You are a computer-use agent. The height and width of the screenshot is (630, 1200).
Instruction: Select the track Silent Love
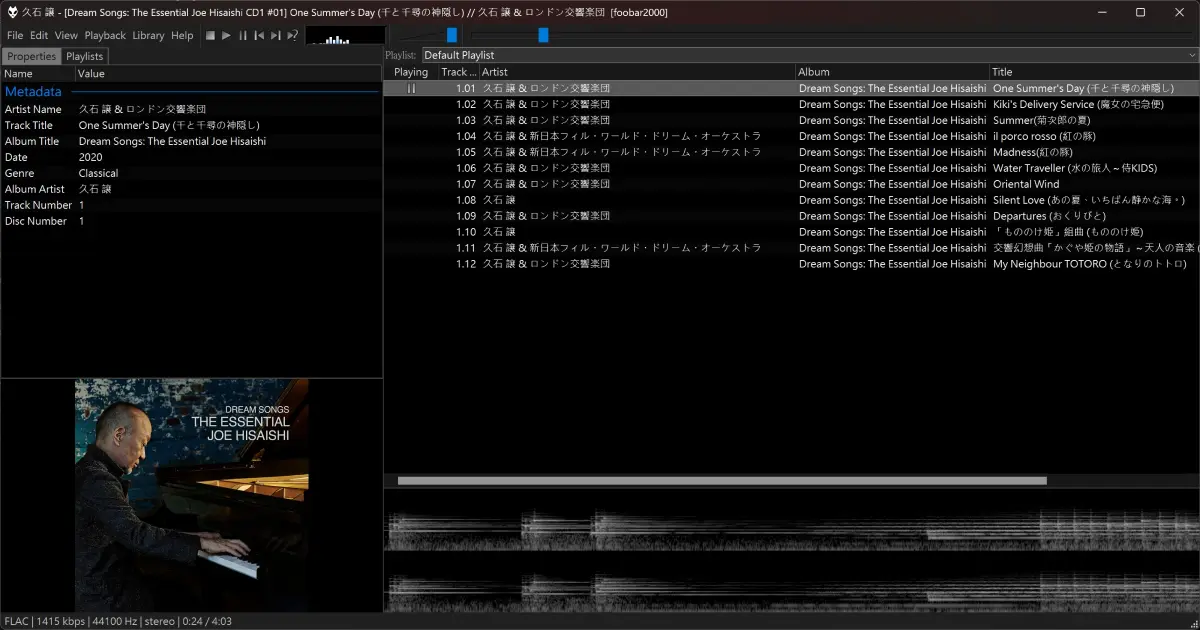[792, 200]
